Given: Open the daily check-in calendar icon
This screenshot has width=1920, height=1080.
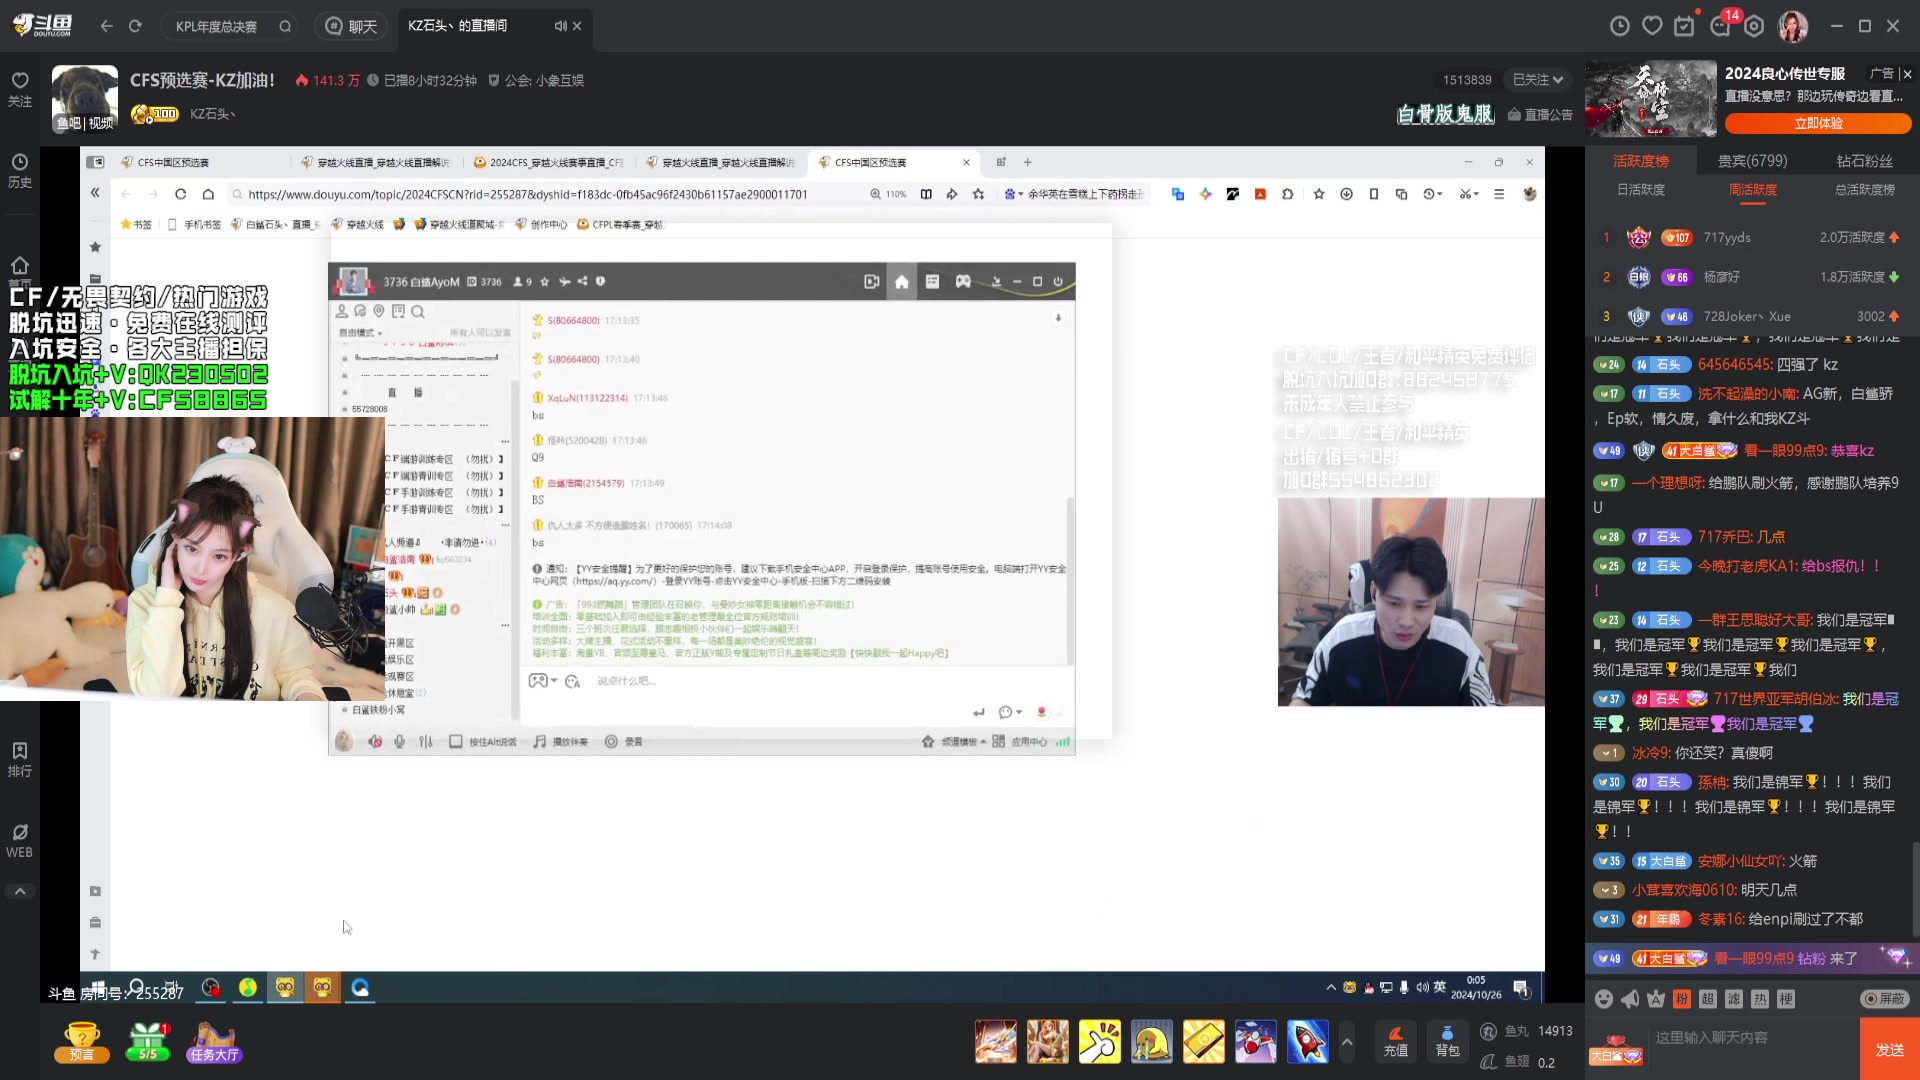Looking at the screenshot, I should pos(1685,26).
